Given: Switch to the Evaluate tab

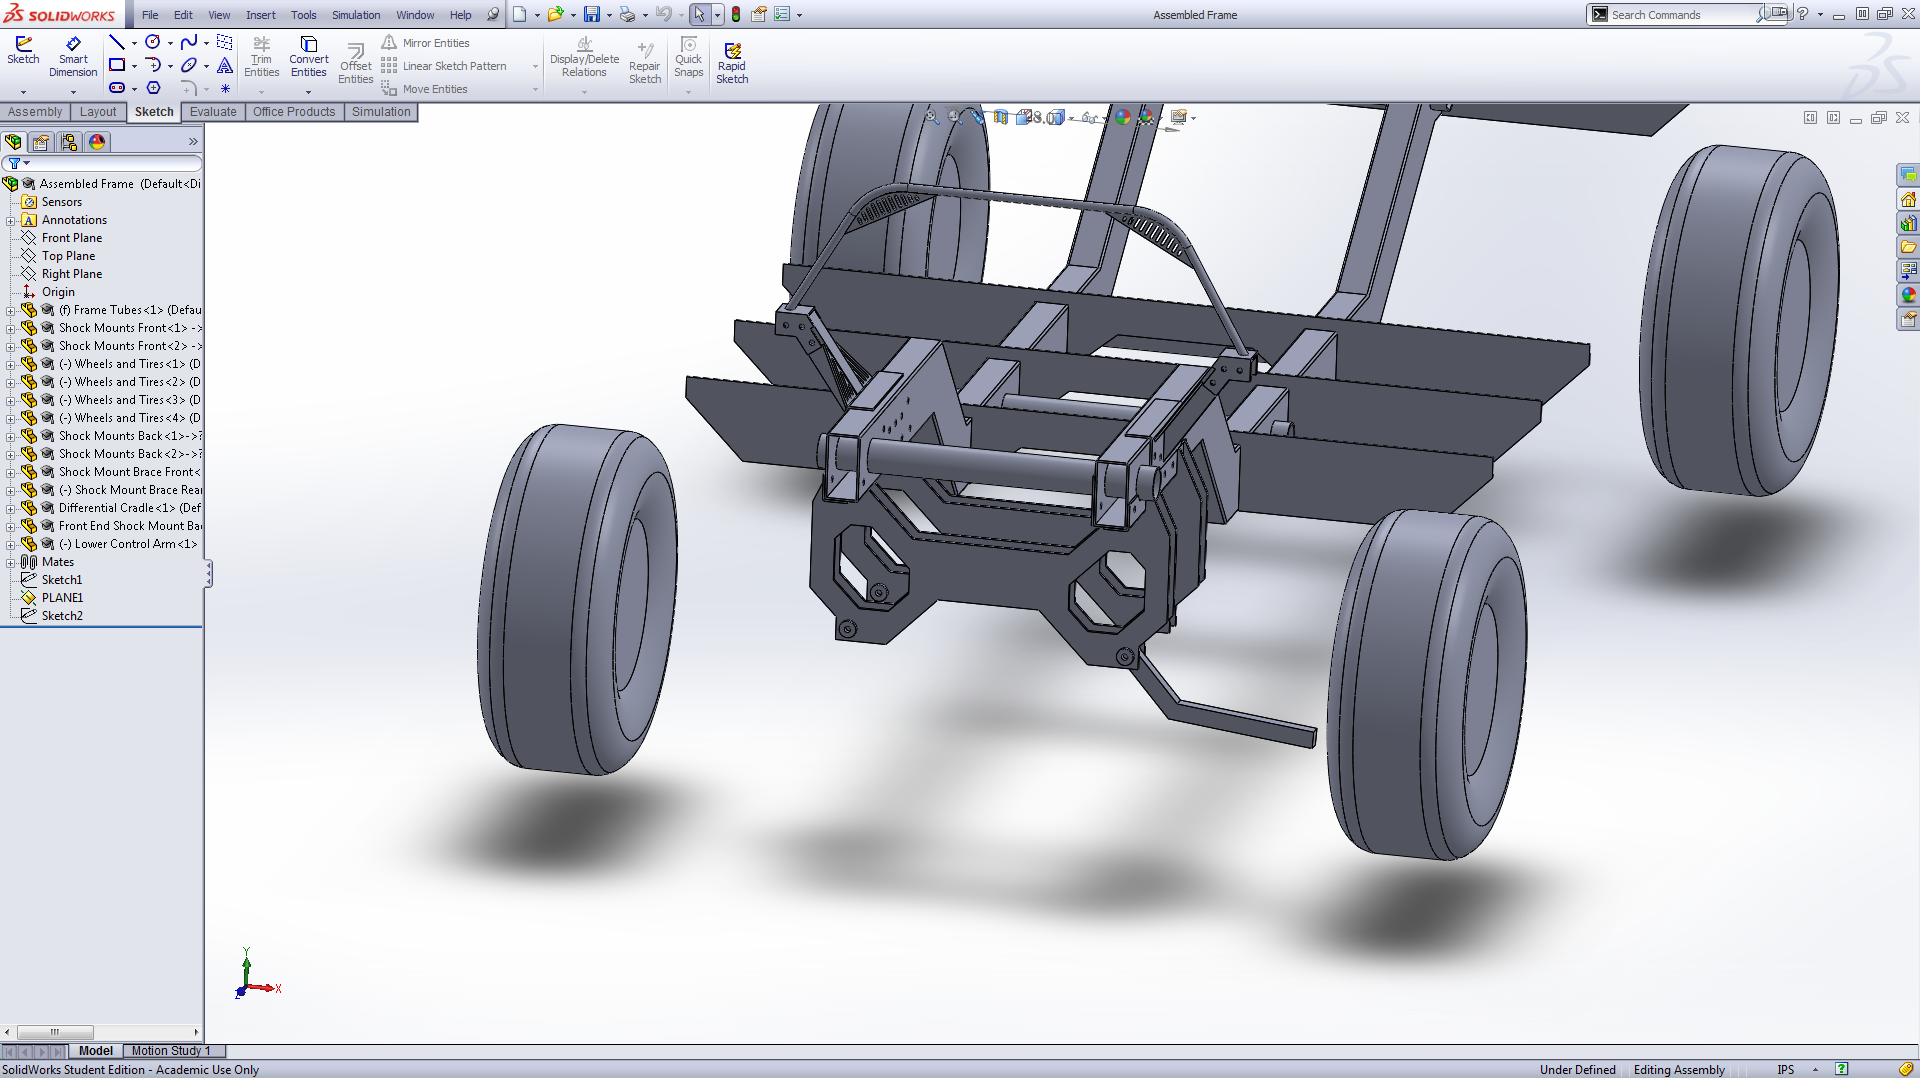Looking at the screenshot, I should coord(213,112).
